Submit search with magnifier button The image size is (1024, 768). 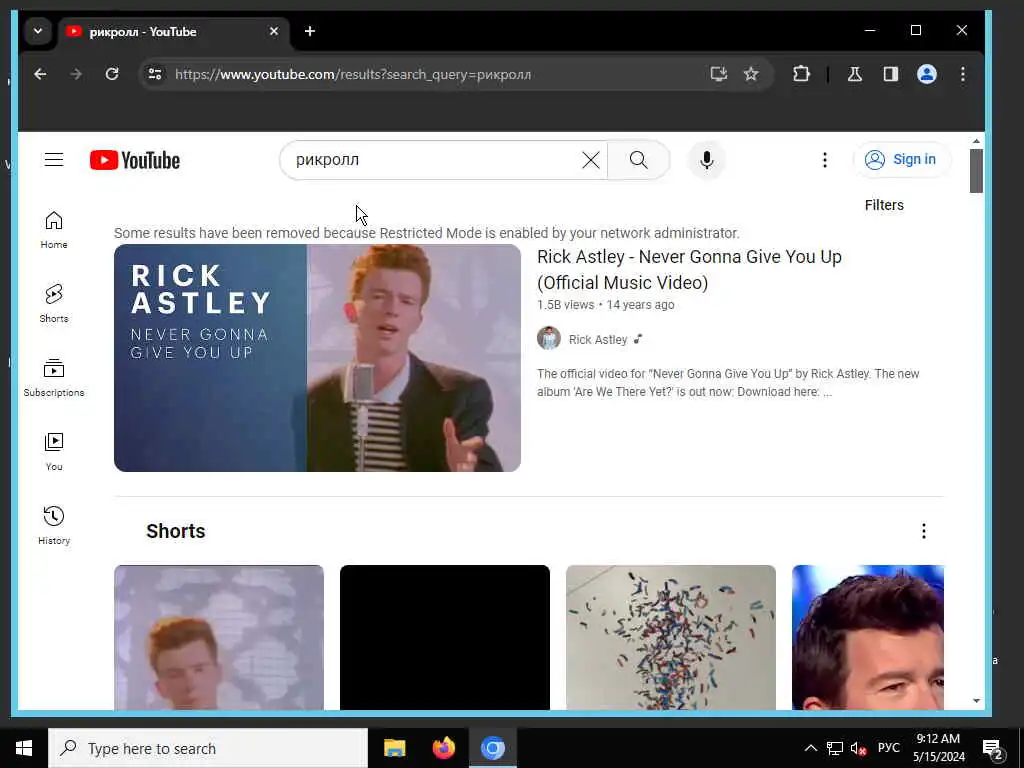639,160
